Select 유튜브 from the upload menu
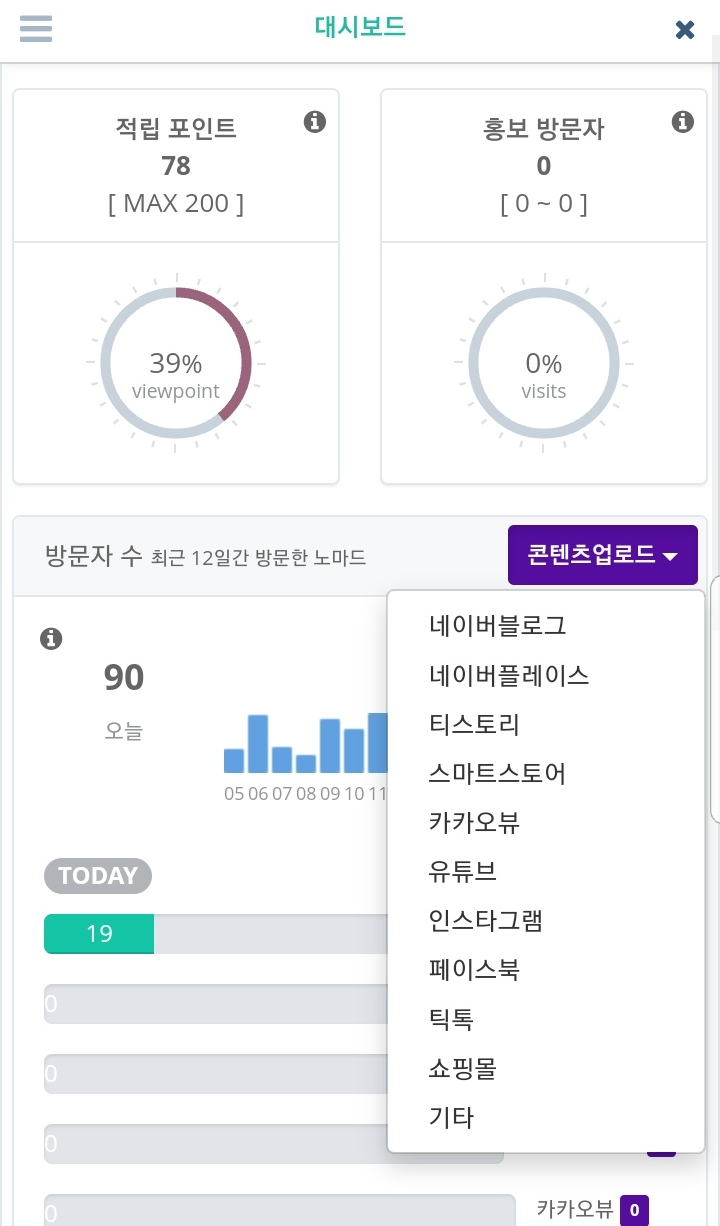 click(462, 871)
